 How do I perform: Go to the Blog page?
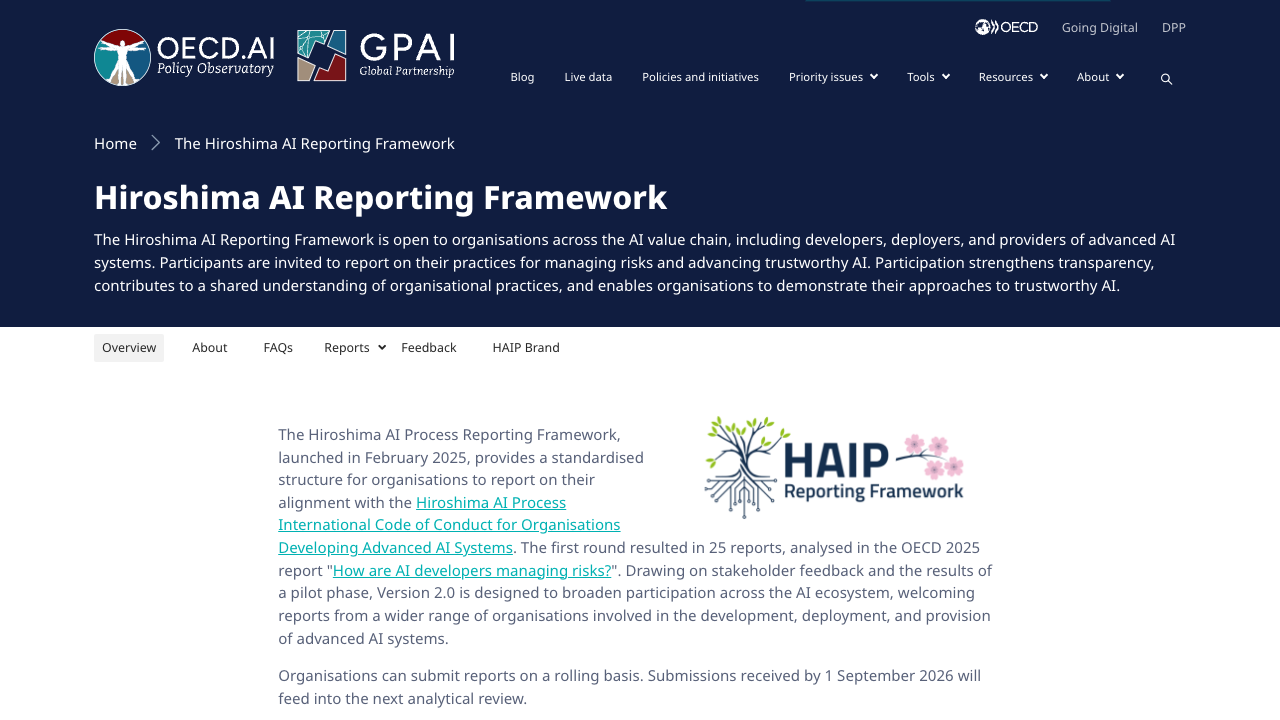tap(522, 77)
